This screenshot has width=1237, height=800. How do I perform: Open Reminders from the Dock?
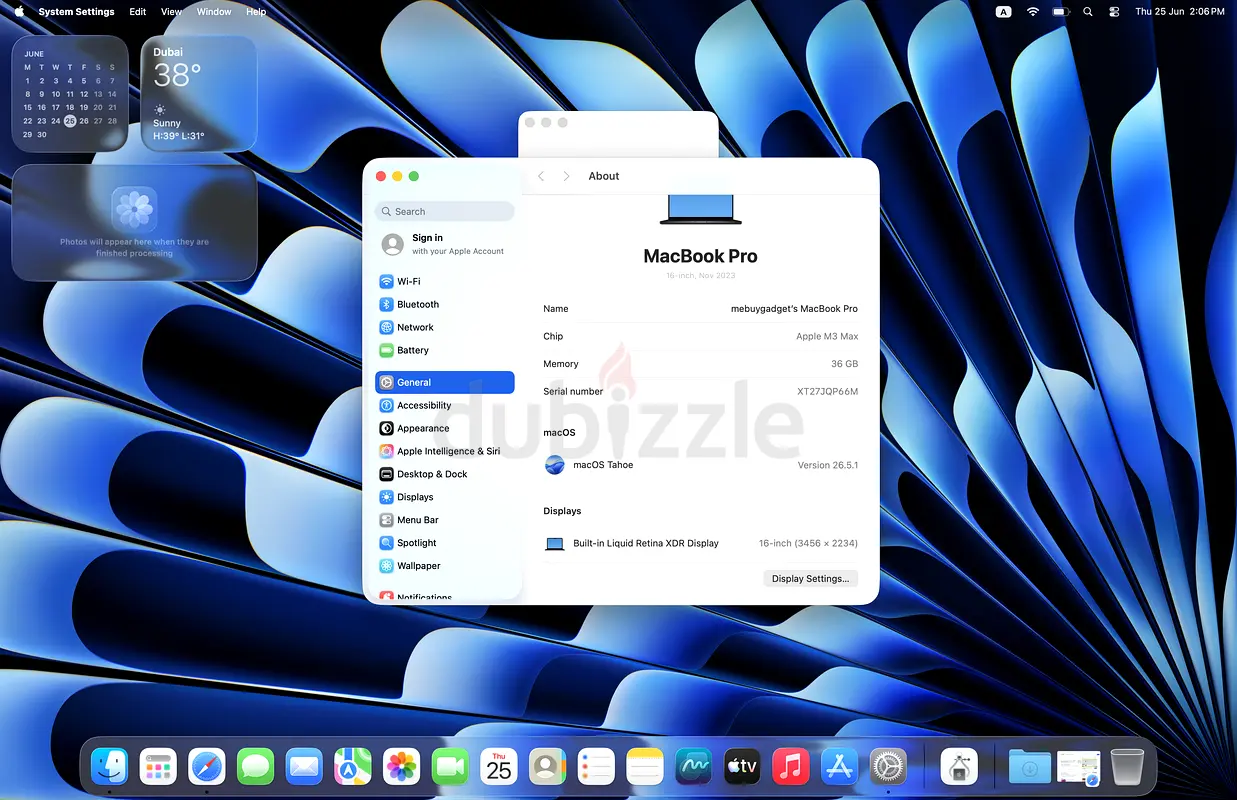coord(597,767)
